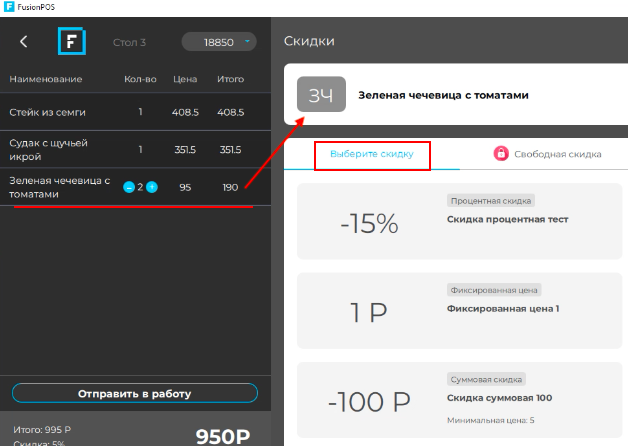The height and width of the screenshot is (446, 628).
Task: Click the pink lock icon of Свободная скидка
Action: tap(501, 153)
